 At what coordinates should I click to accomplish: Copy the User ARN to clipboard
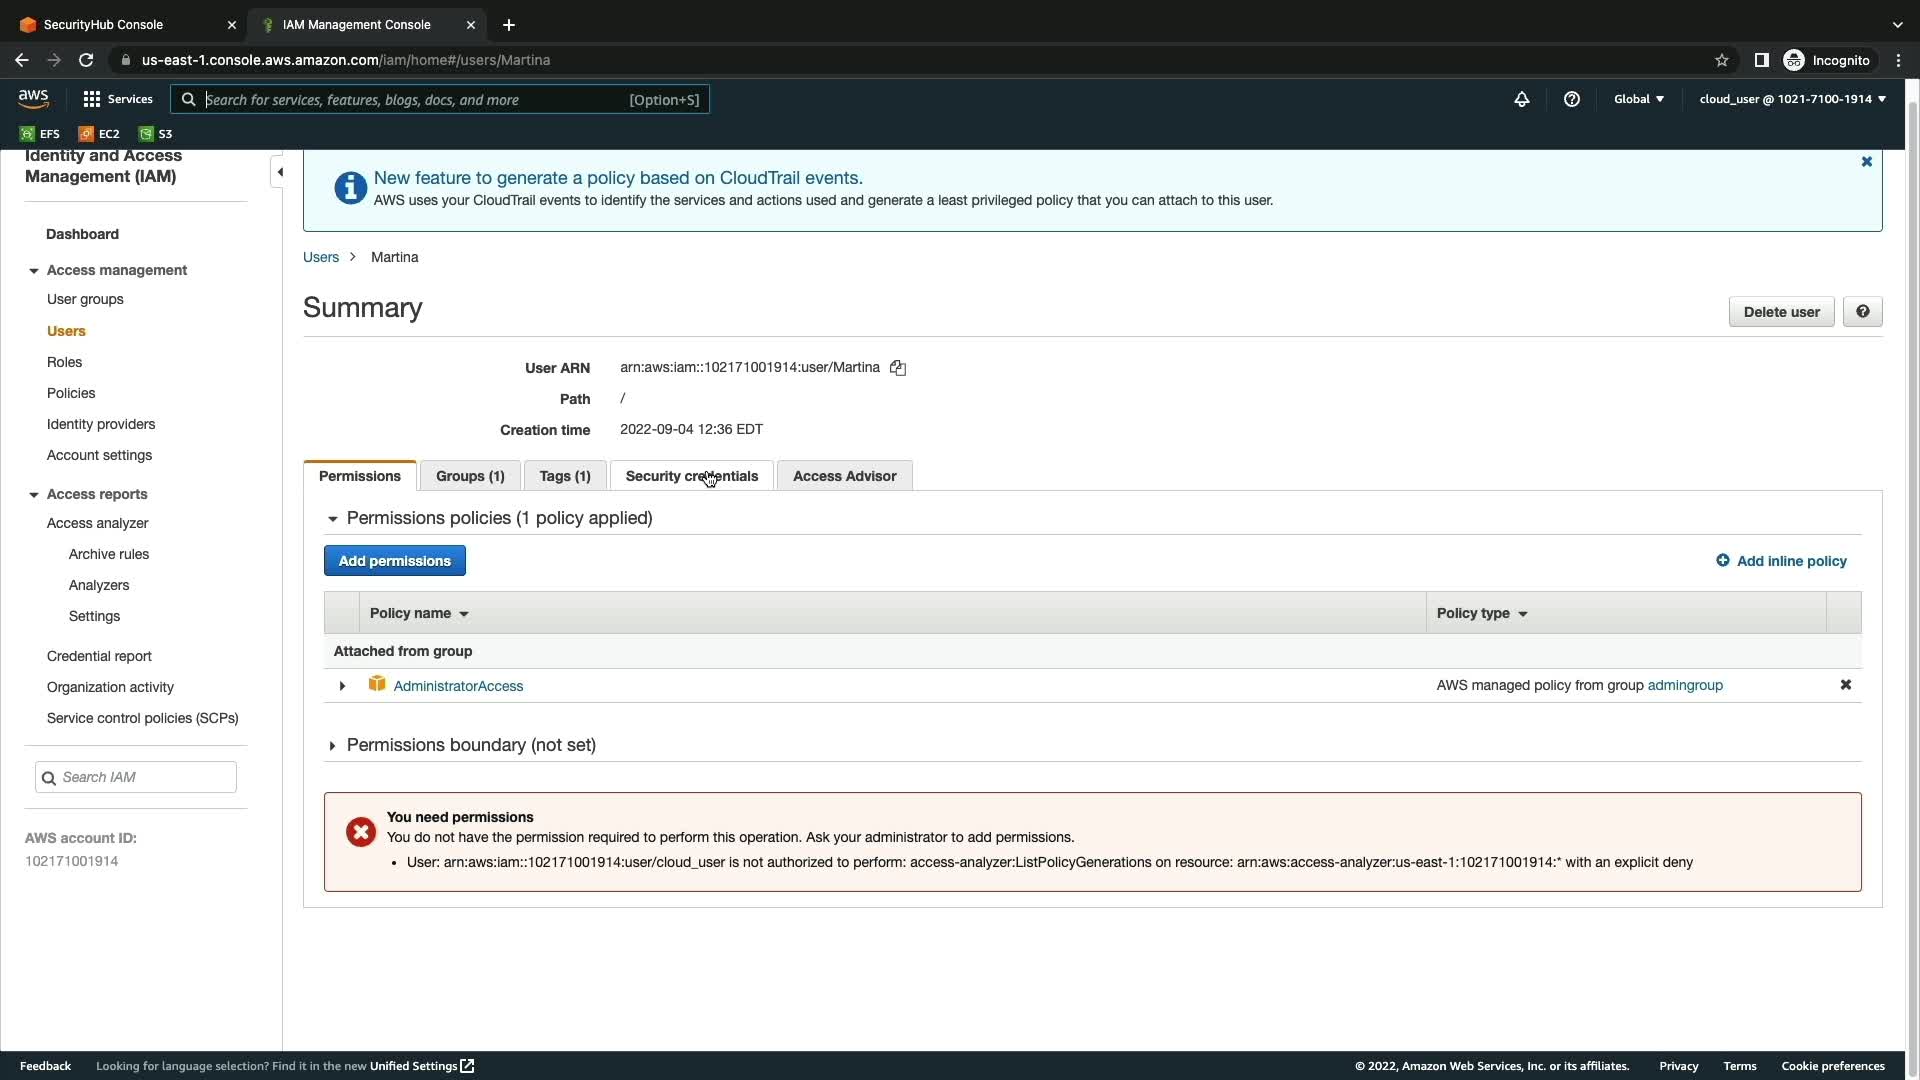pyautogui.click(x=898, y=368)
